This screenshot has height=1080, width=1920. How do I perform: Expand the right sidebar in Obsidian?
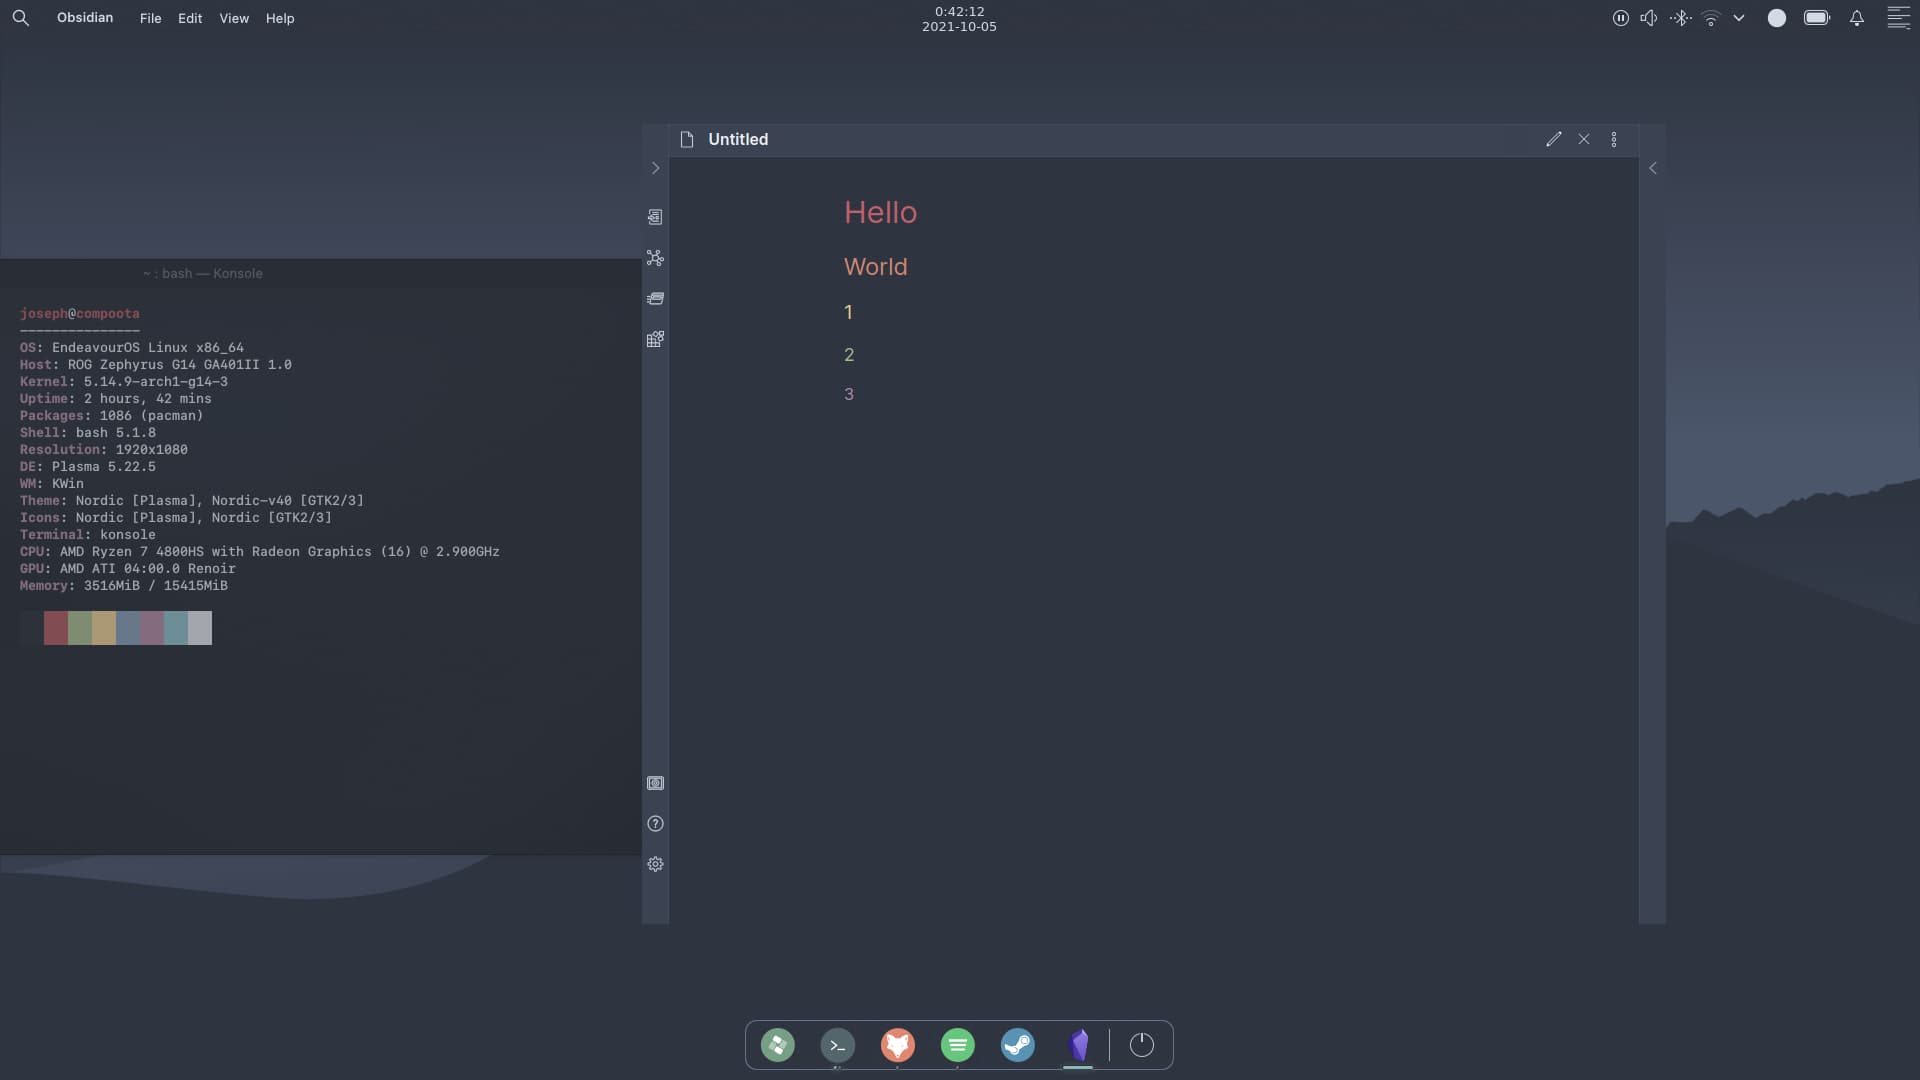coord(1653,168)
